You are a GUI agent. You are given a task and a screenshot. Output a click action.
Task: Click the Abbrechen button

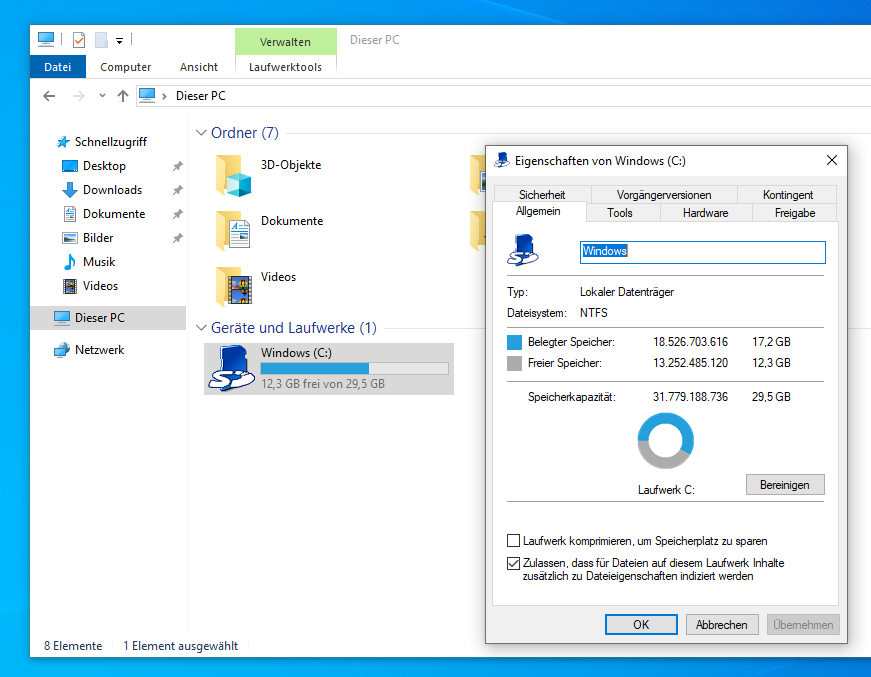click(722, 625)
